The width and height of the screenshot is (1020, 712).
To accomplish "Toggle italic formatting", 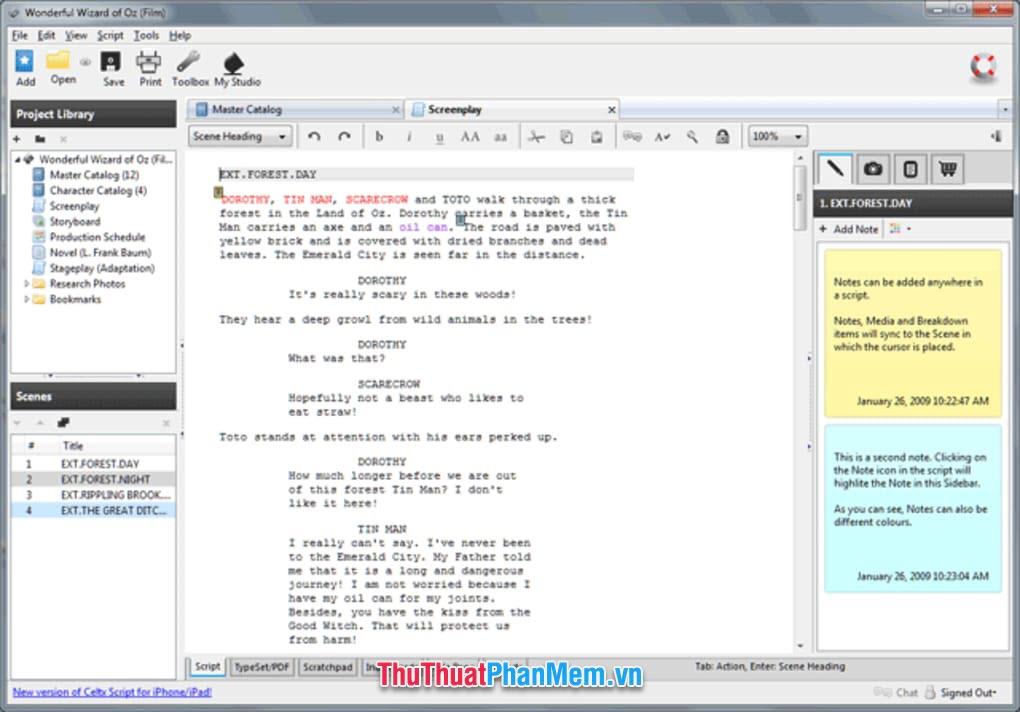I will point(409,136).
